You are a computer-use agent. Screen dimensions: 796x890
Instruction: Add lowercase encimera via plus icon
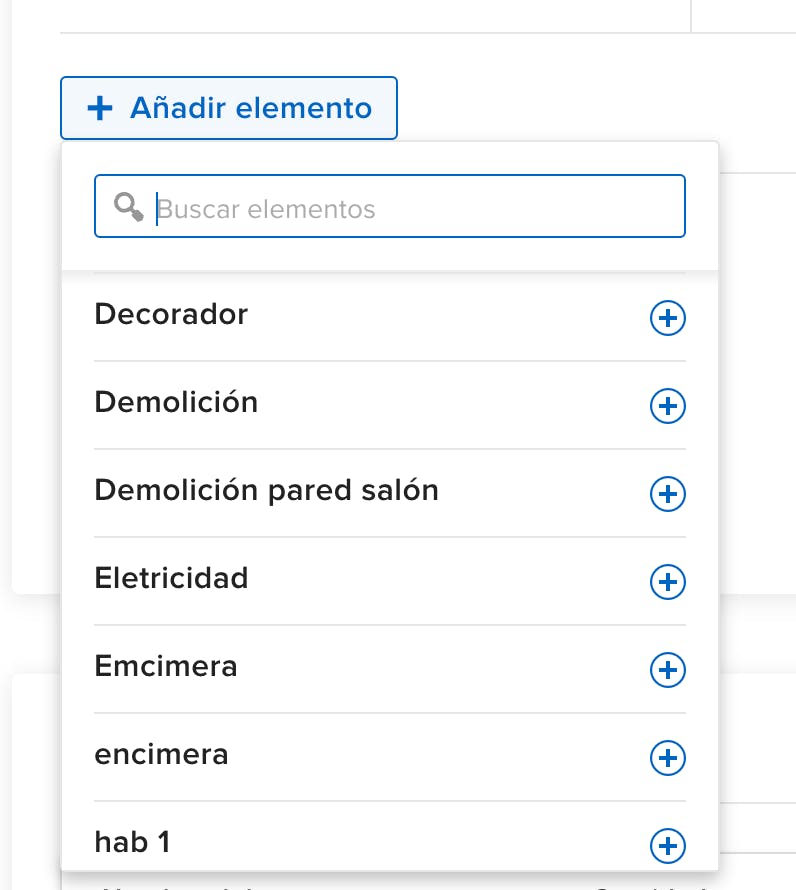[668, 758]
